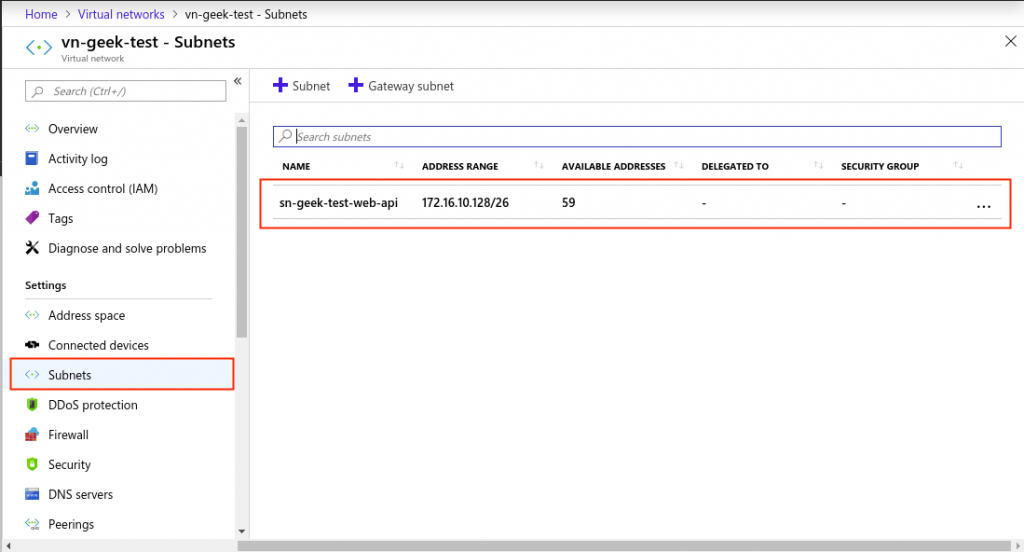
Task: Sort by the NAME column arrows
Action: (x=399, y=165)
